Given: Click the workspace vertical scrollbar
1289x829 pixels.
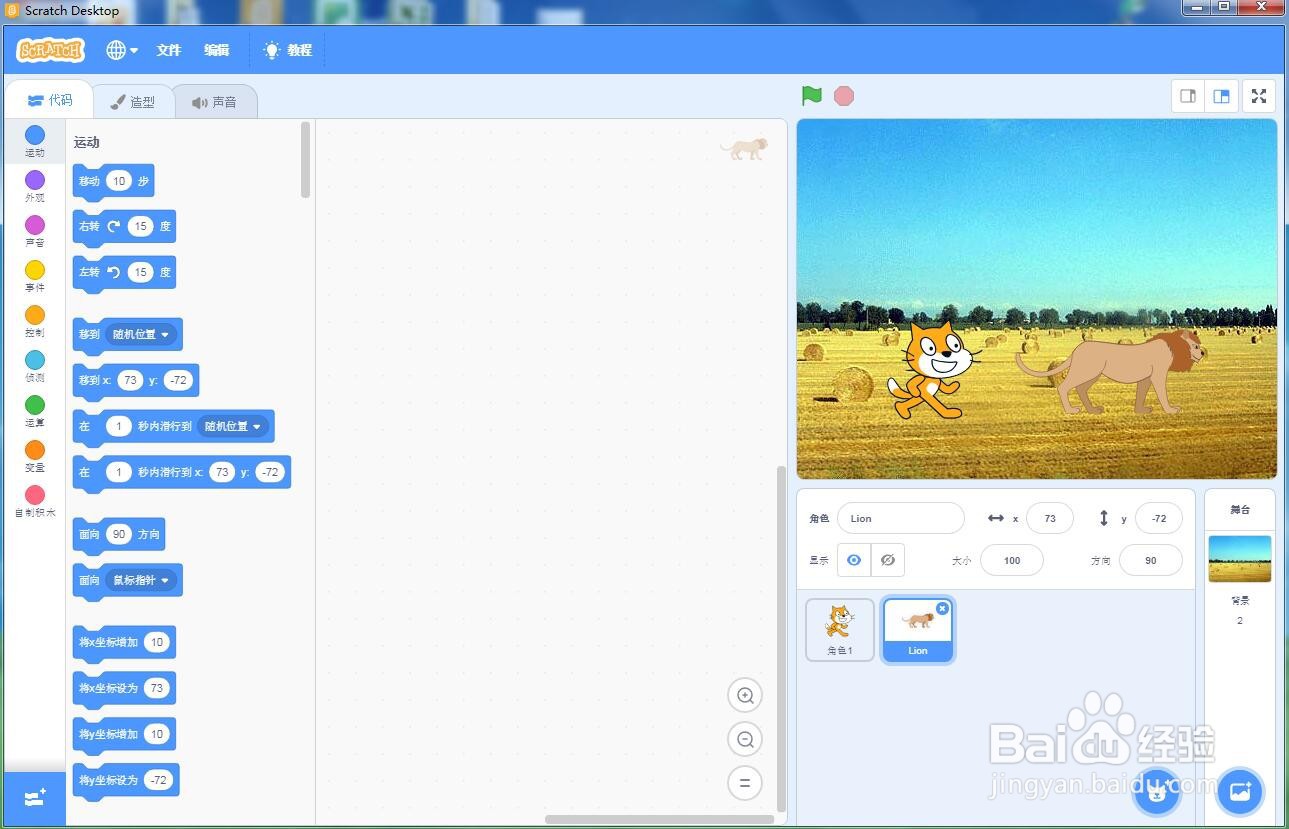Looking at the screenshot, I should (x=782, y=638).
